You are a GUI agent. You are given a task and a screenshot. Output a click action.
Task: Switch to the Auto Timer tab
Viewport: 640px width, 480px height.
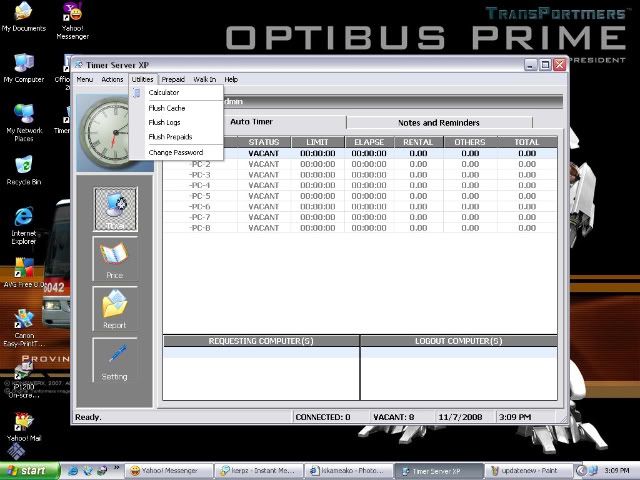(251, 122)
